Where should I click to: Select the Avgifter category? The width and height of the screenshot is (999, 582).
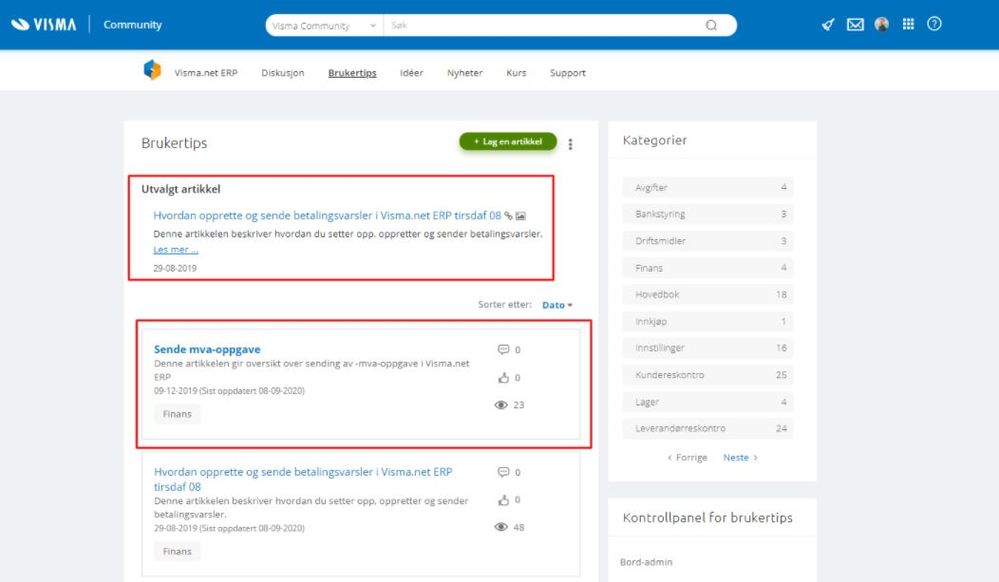(x=708, y=187)
